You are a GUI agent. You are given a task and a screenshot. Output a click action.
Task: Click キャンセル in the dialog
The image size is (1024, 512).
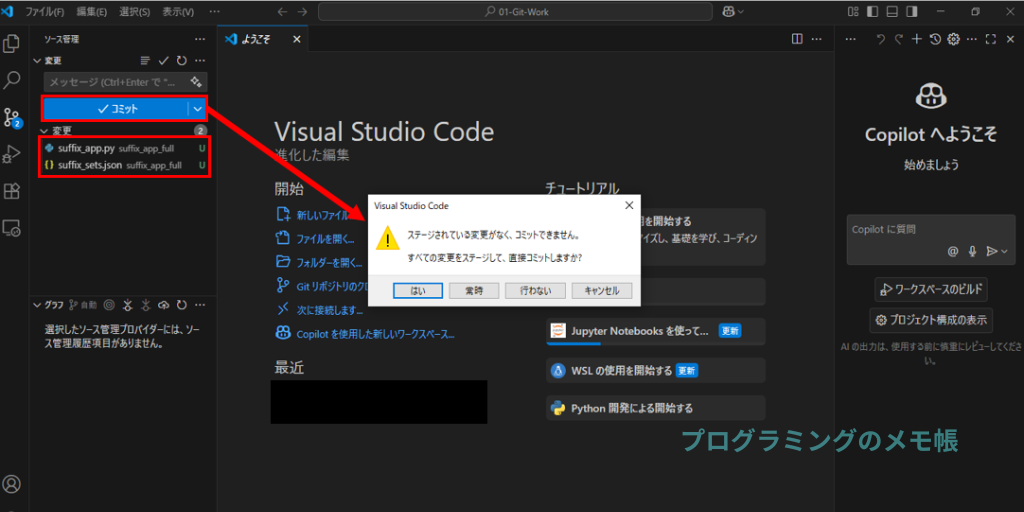[x=601, y=291]
